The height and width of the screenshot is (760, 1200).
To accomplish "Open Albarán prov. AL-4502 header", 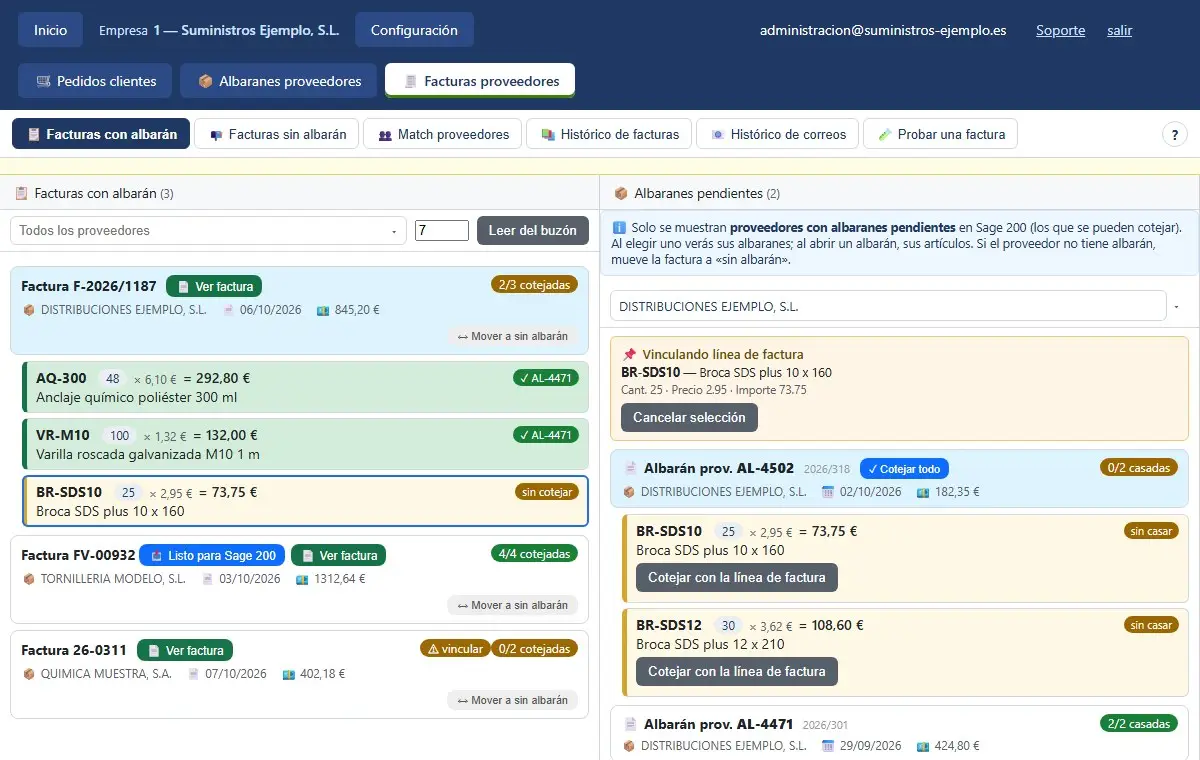I will point(899,479).
